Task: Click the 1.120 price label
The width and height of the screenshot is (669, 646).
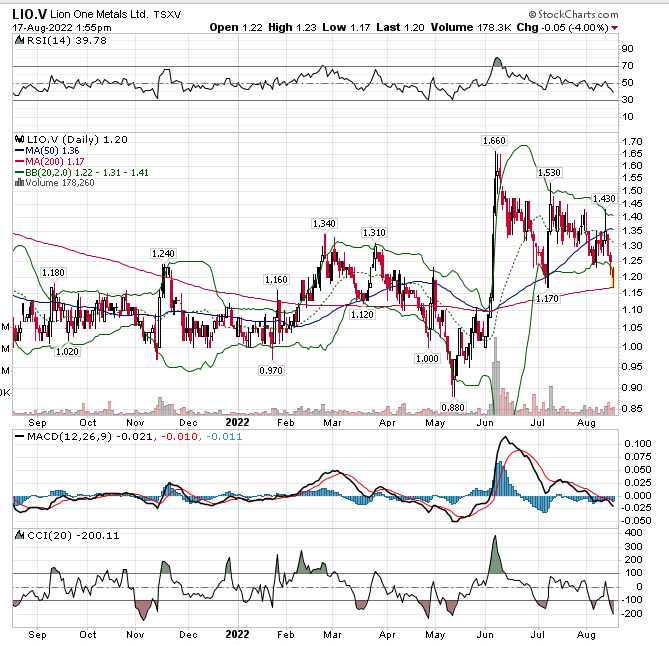Action: pyautogui.click(x=362, y=315)
